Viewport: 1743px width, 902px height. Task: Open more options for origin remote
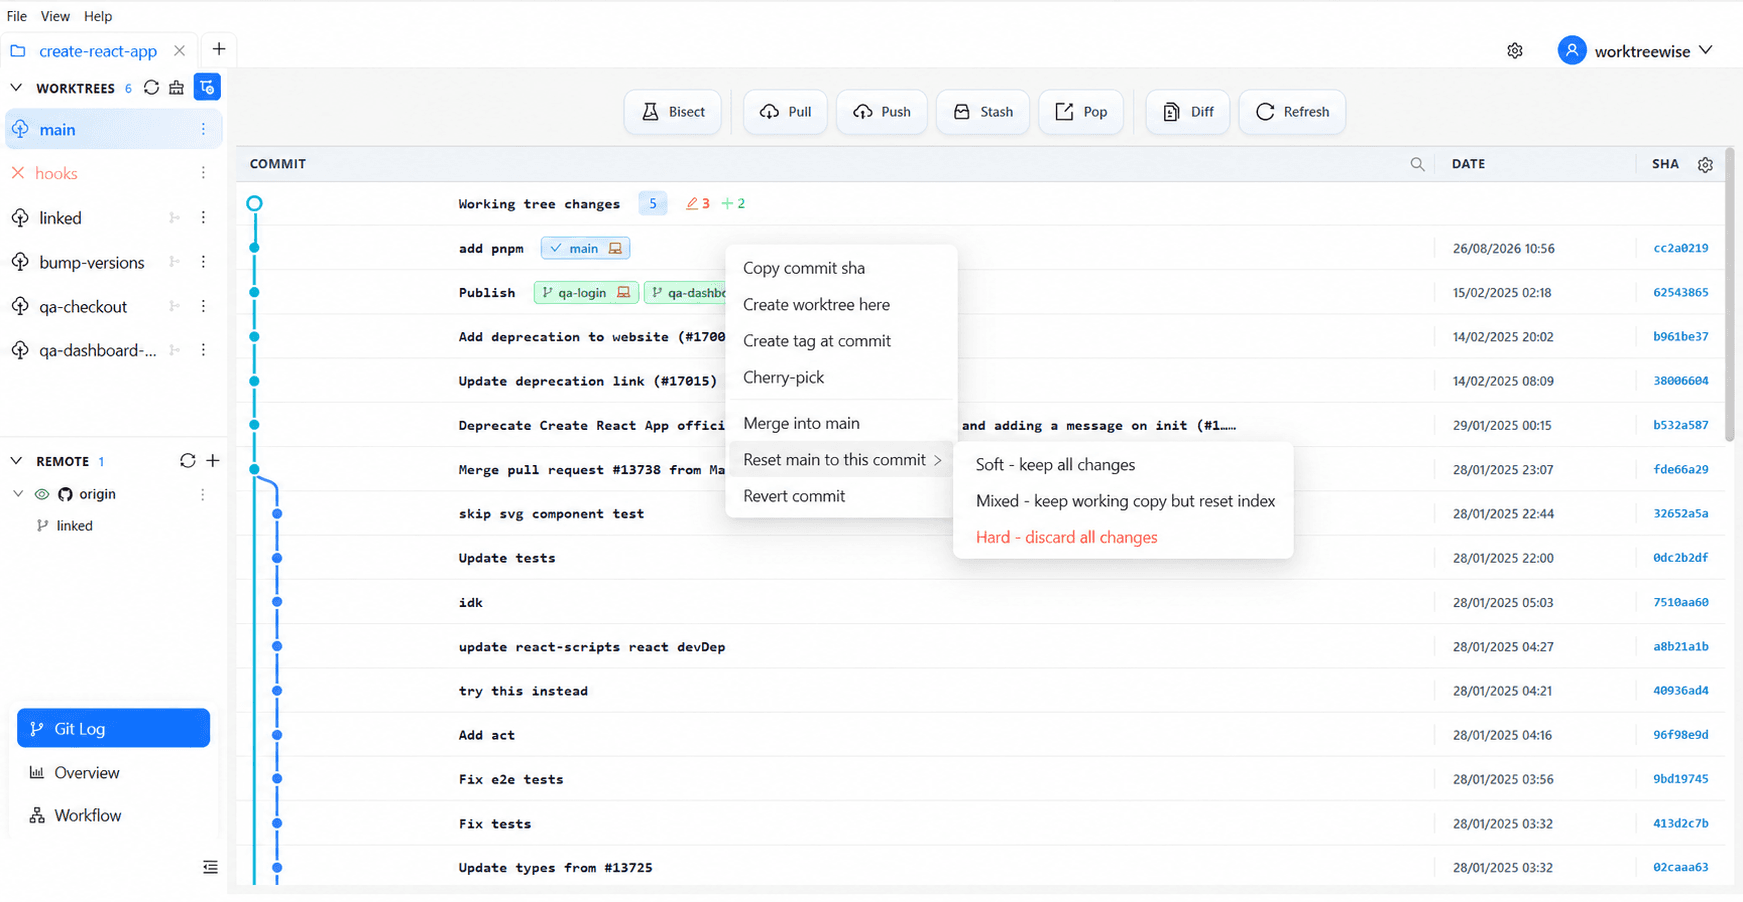point(203,494)
